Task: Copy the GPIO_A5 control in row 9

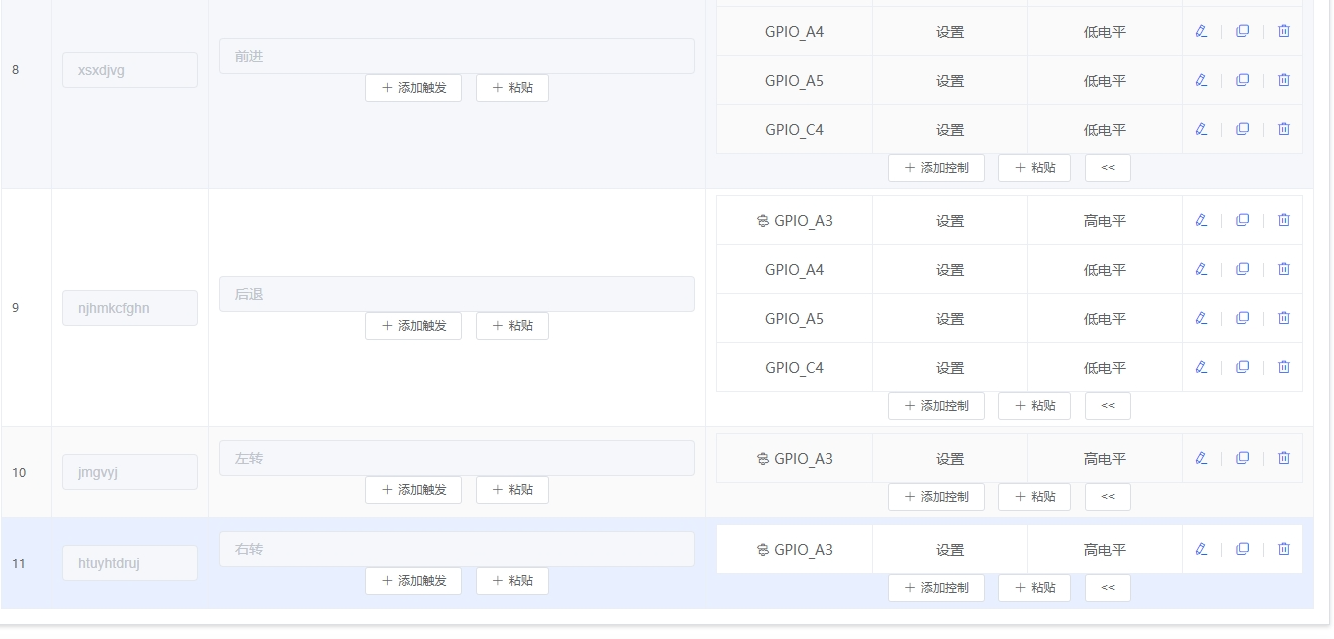Action: tap(1242, 318)
